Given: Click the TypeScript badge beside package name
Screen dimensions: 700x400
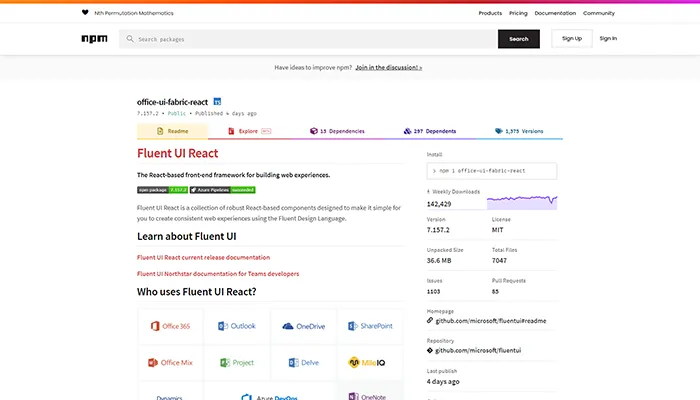Looking at the screenshot, I should click(217, 102).
